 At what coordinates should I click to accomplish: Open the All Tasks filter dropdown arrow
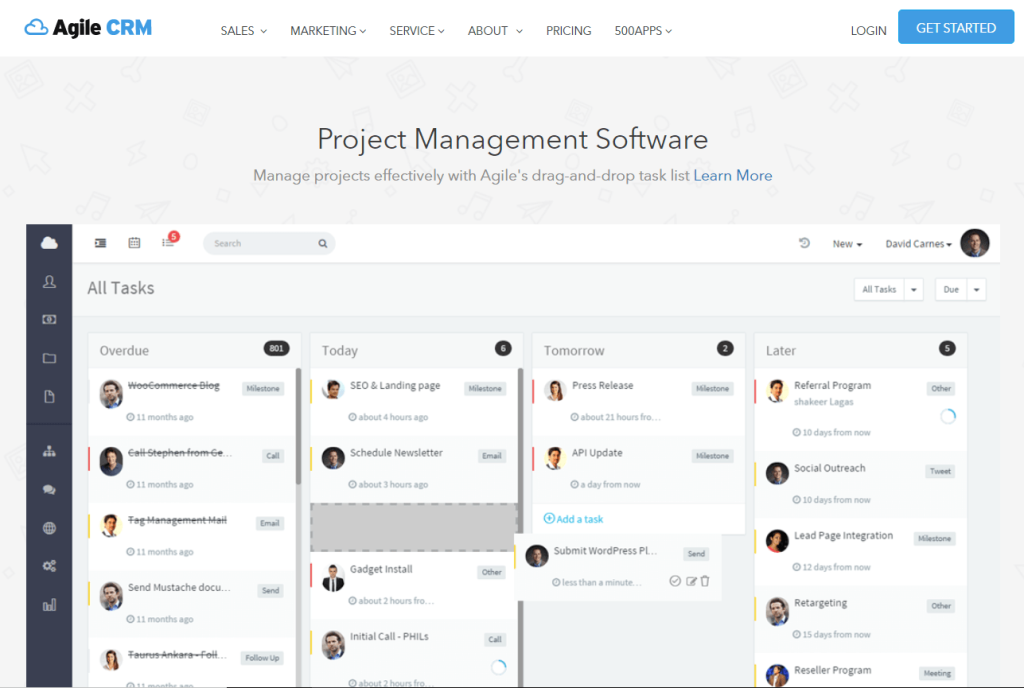[914, 289]
